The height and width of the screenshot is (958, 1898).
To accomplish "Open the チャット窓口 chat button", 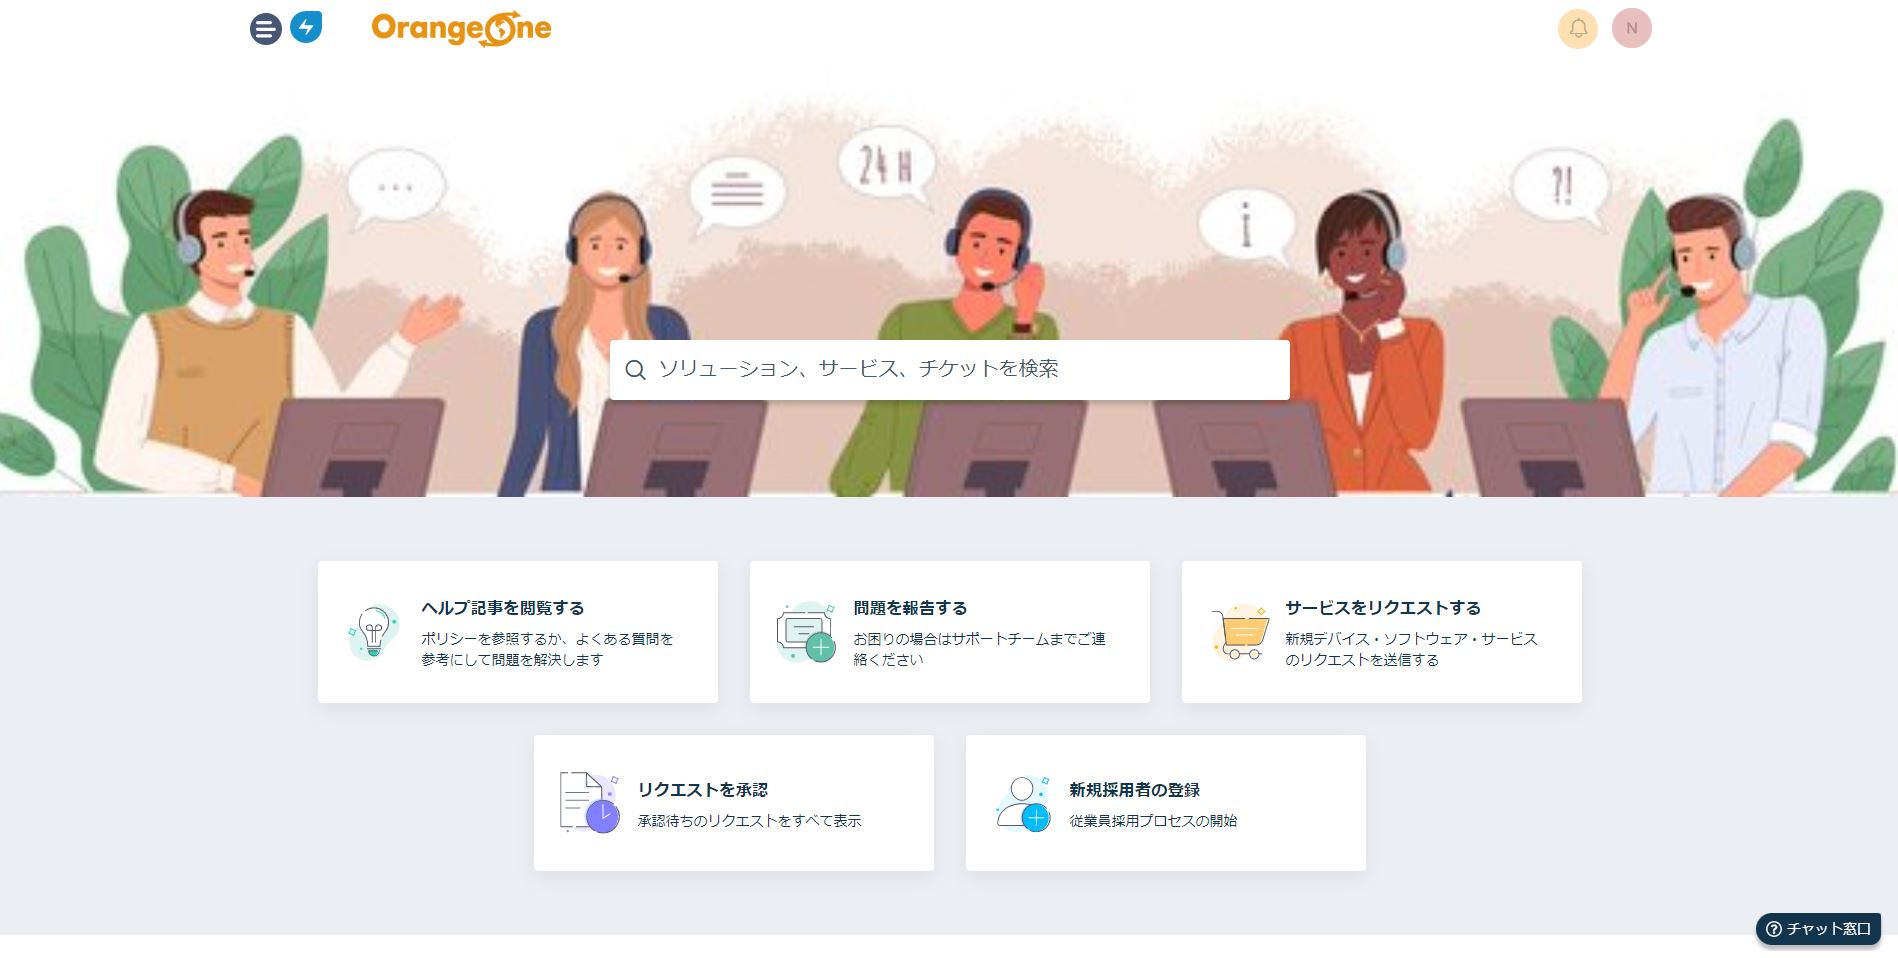I will pyautogui.click(x=1818, y=929).
